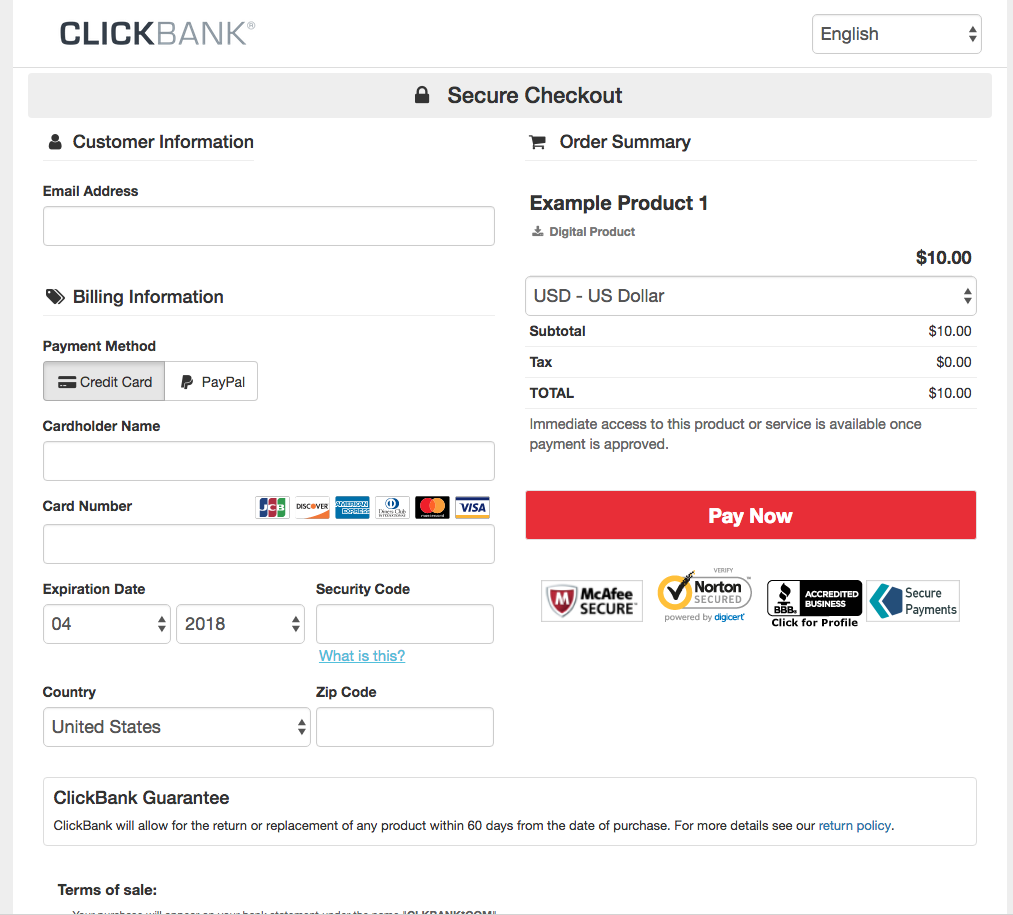Click the Email Address input field
Image resolution: width=1013 pixels, height=915 pixels.
(268, 226)
